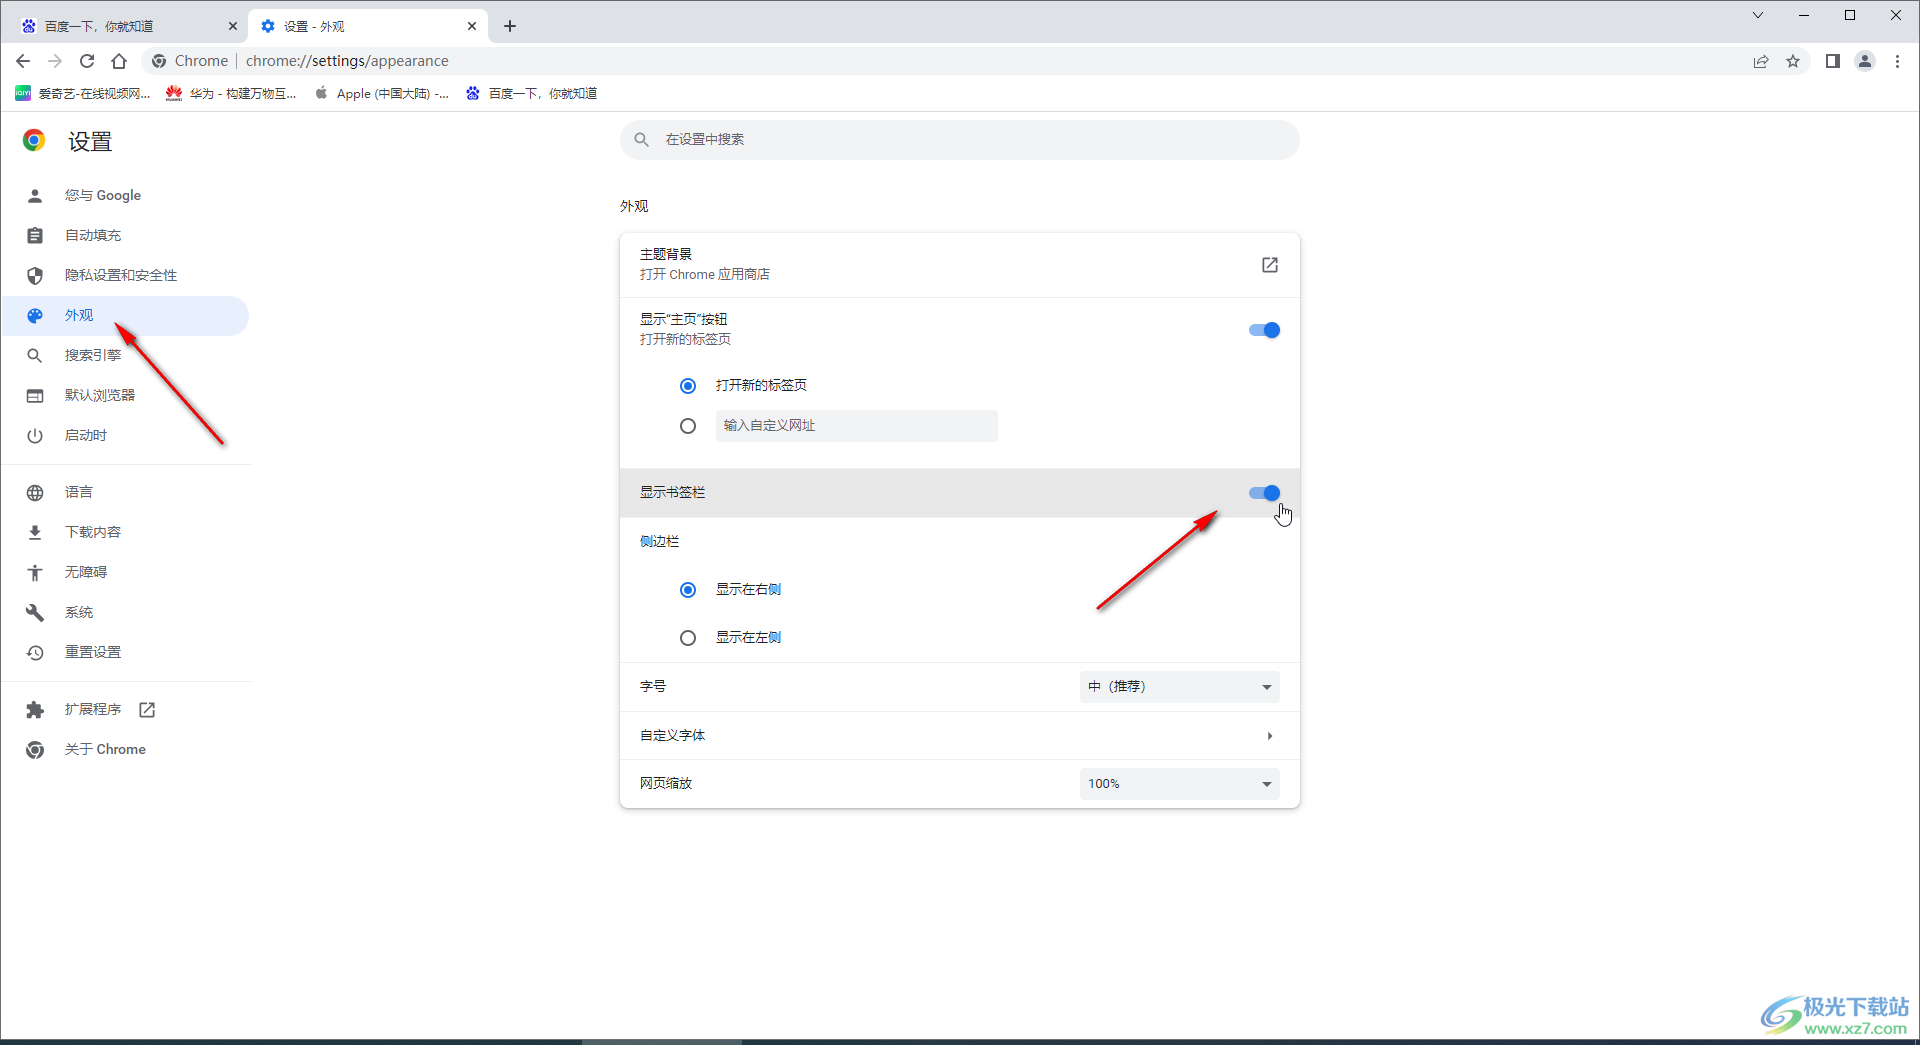The height and width of the screenshot is (1045, 1920).
Task: Click the external link icon next to 扩展程序
Action: [x=147, y=710]
